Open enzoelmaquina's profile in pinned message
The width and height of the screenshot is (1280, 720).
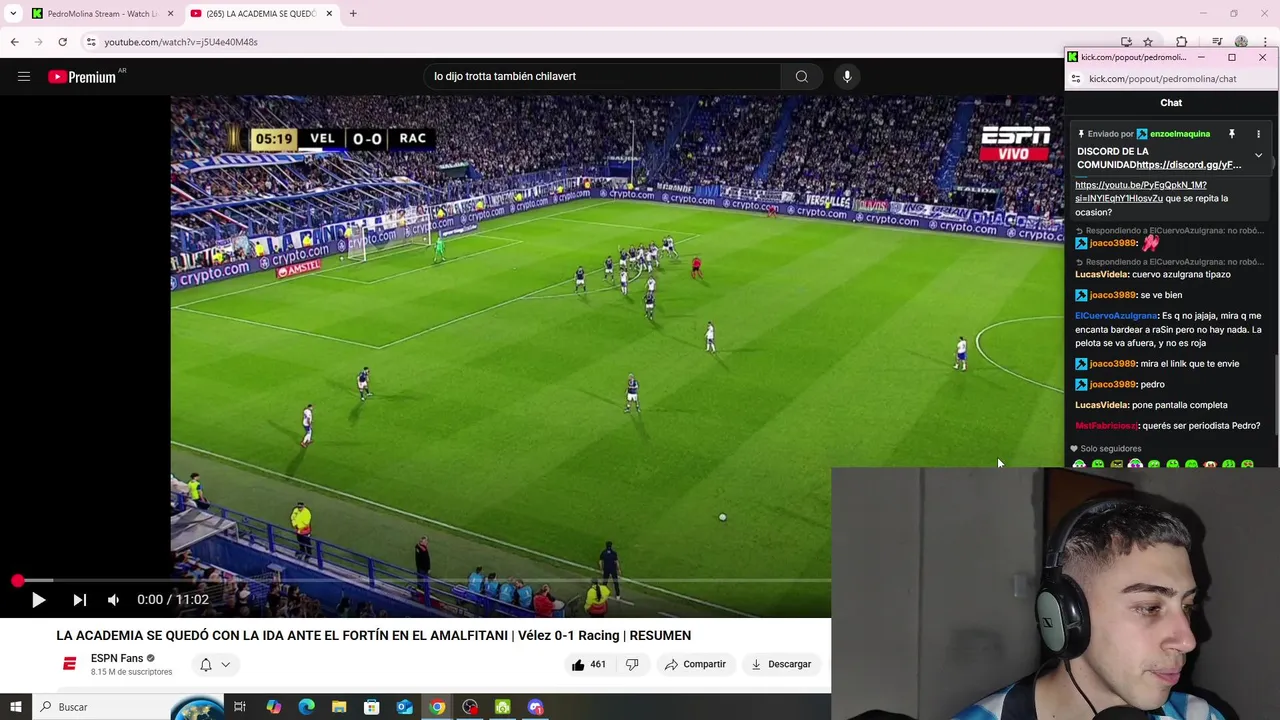(1180, 134)
